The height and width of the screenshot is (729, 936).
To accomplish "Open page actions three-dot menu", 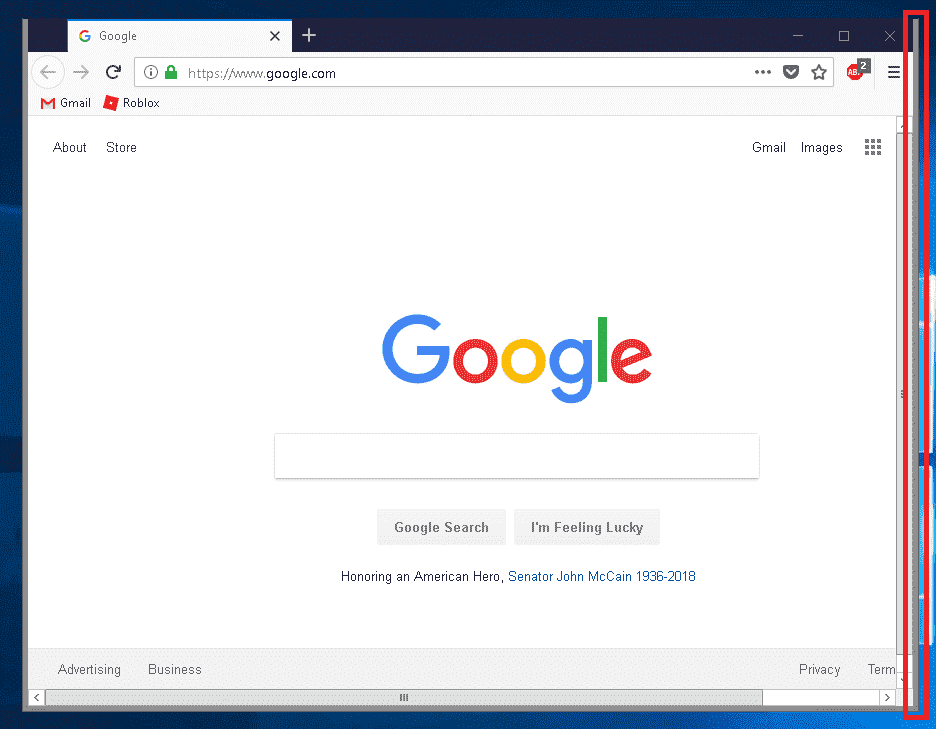I will [762, 72].
